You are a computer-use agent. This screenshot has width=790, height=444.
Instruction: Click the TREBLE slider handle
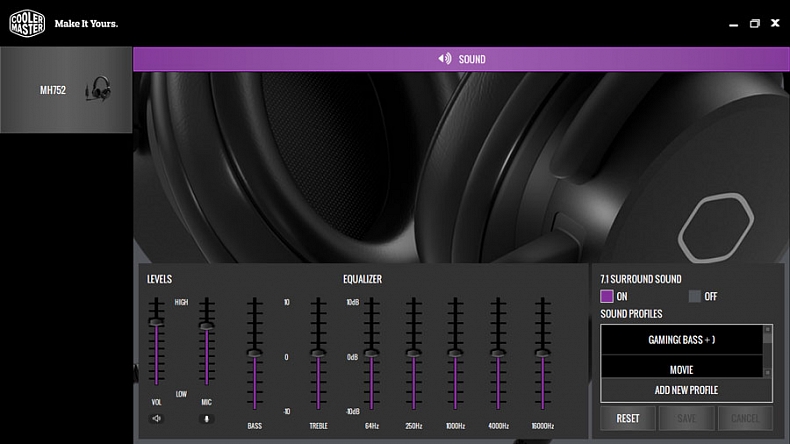pos(318,353)
